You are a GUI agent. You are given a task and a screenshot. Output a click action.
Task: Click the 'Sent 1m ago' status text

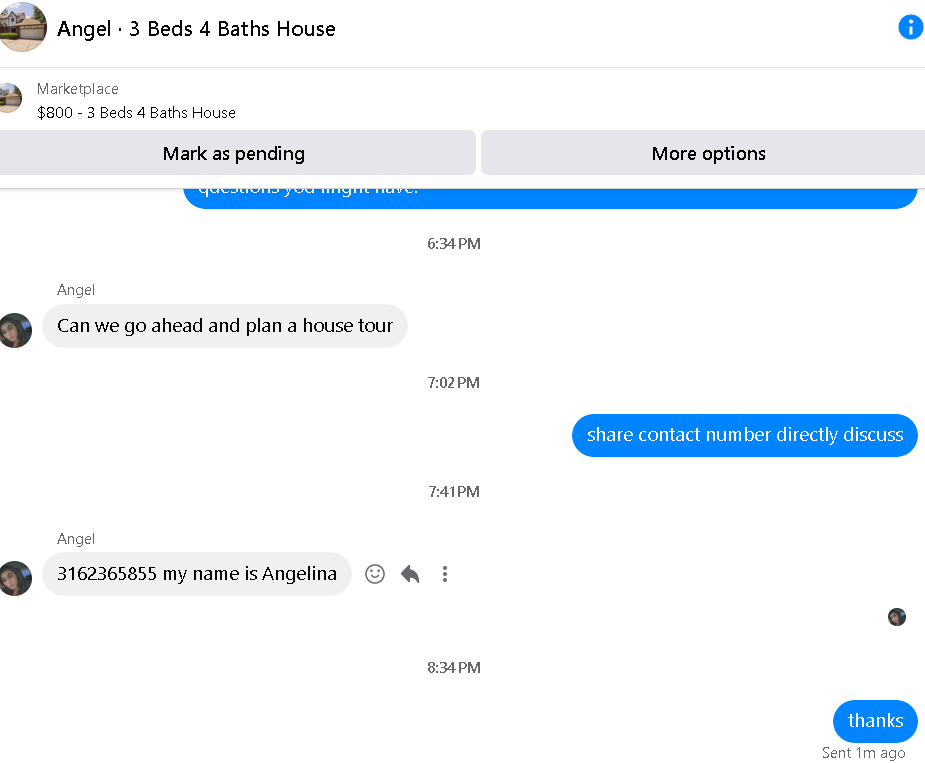(x=863, y=752)
